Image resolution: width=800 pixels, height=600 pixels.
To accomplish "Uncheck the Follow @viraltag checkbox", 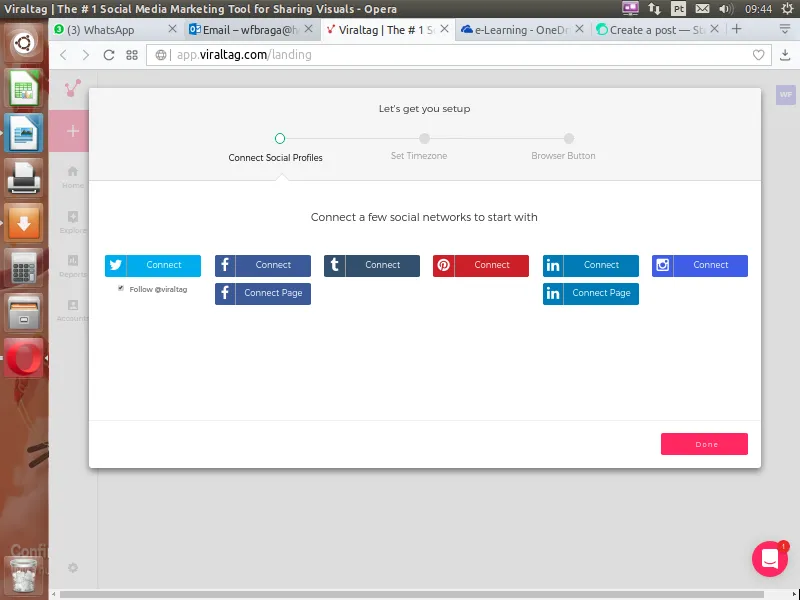I will click(x=121, y=288).
